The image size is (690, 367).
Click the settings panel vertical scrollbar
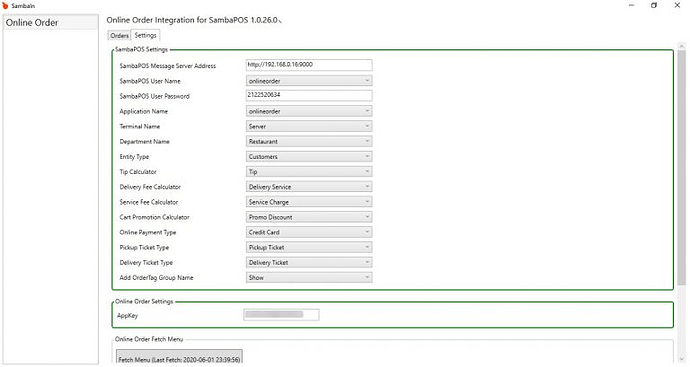[682, 167]
